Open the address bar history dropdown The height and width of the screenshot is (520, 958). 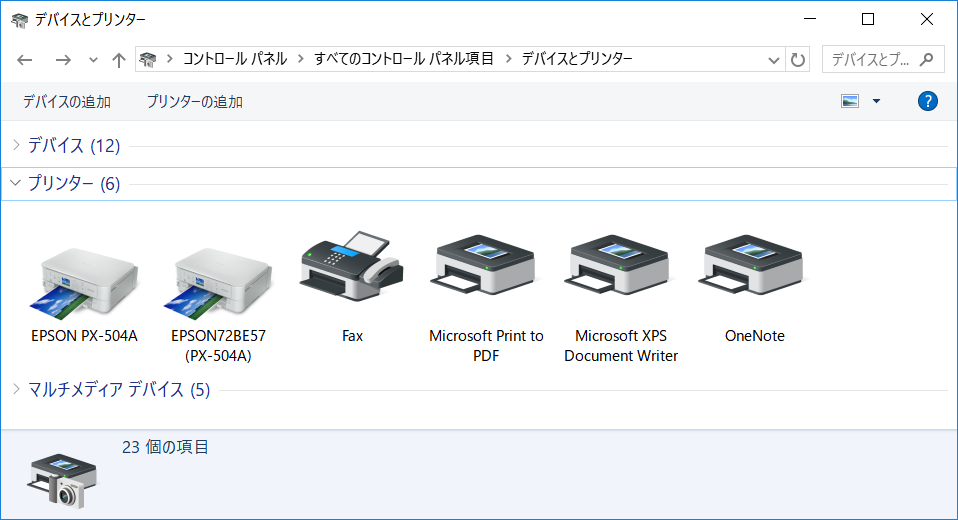774,59
